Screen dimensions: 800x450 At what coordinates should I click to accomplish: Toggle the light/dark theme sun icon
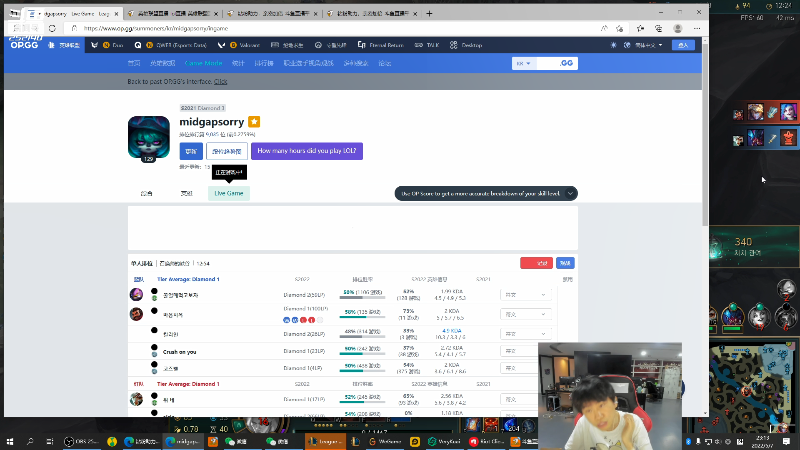point(613,45)
